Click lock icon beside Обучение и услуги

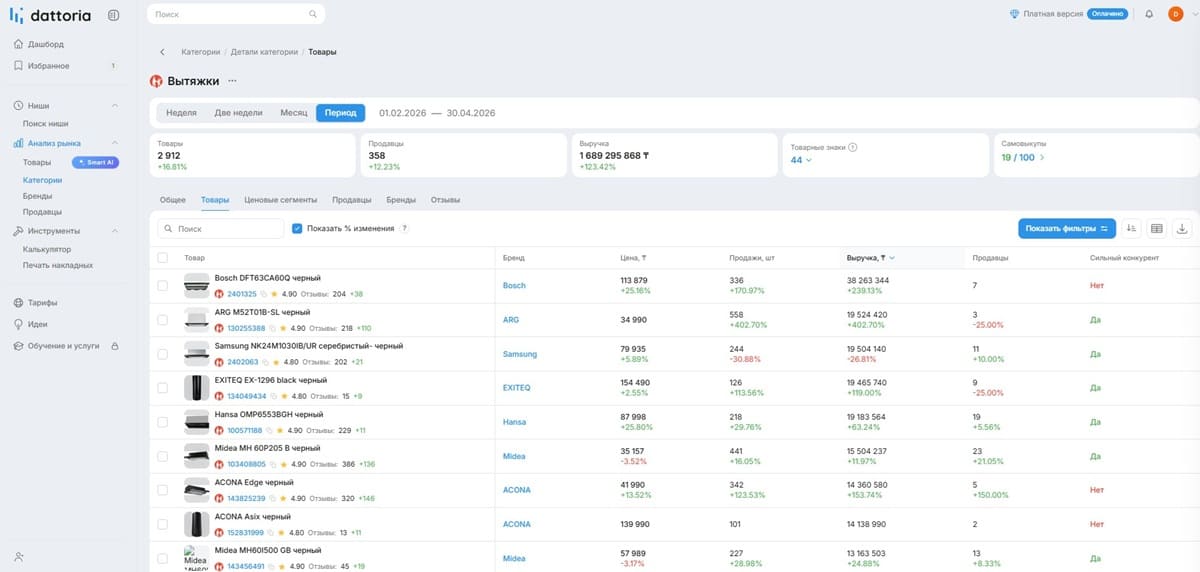tap(115, 345)
